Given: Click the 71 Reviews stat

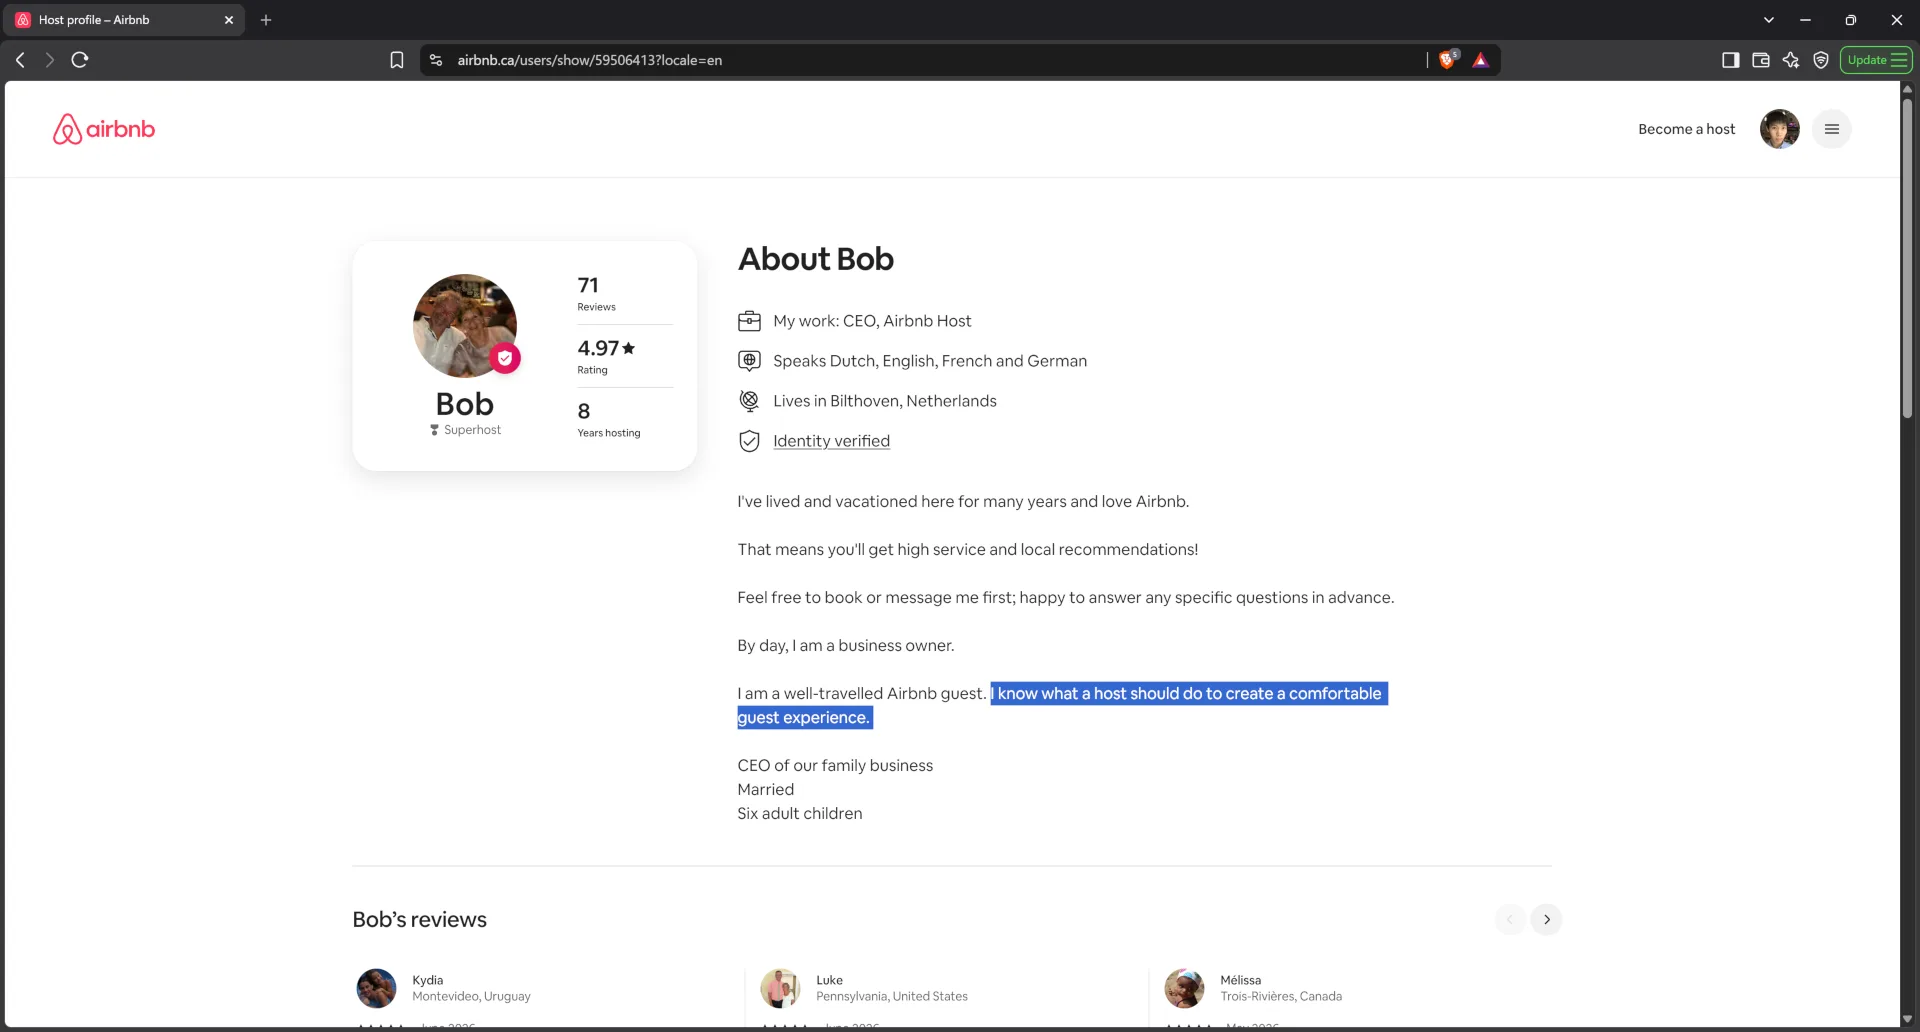Looking at the screenshot, I should point(597,293).
